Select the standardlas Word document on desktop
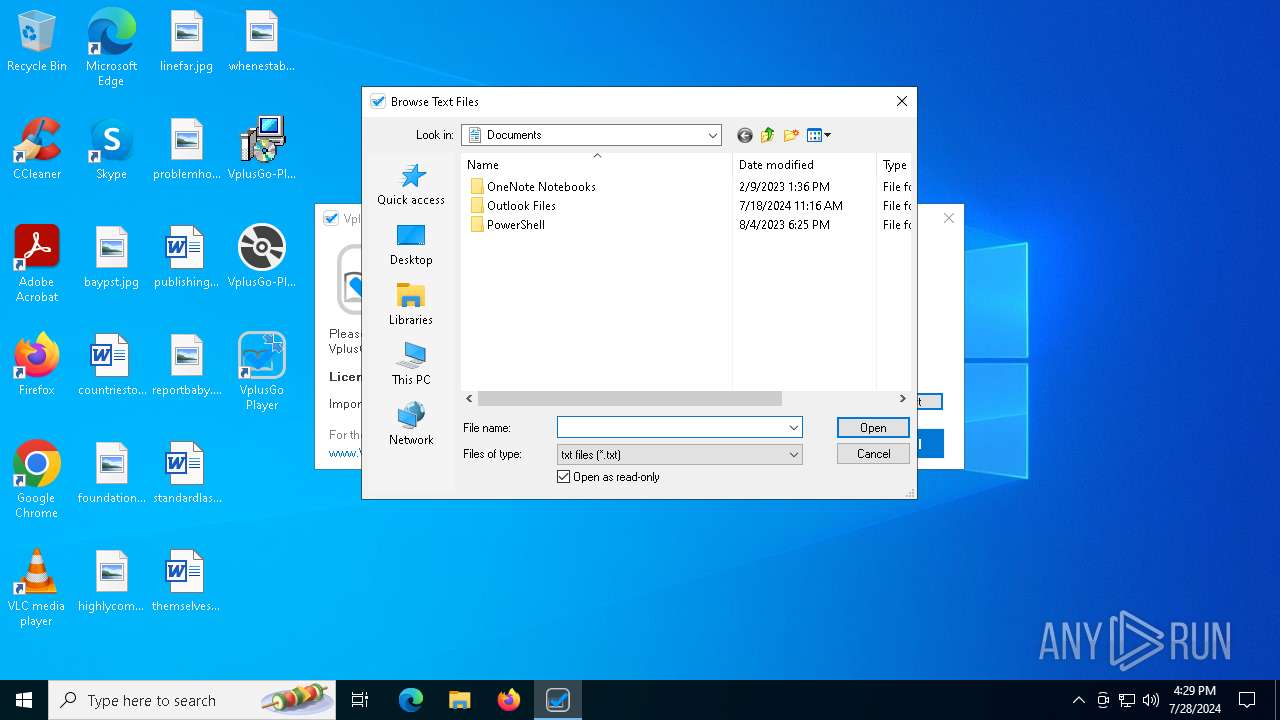This screenshot has width=1280, height=720. (x=186, y=474)
